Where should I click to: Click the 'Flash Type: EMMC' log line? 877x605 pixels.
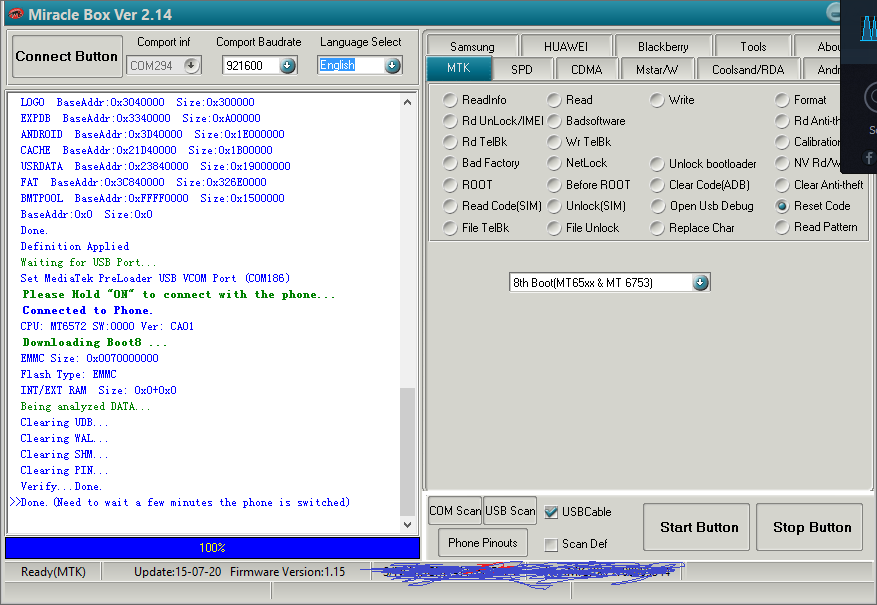pyautogui.click(x=69, y=374)
